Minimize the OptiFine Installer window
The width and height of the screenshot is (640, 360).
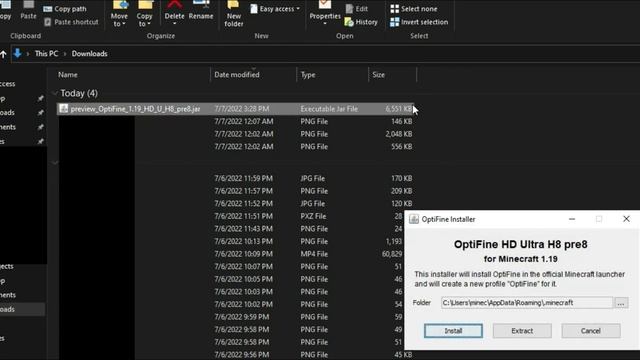click(572, 219)
